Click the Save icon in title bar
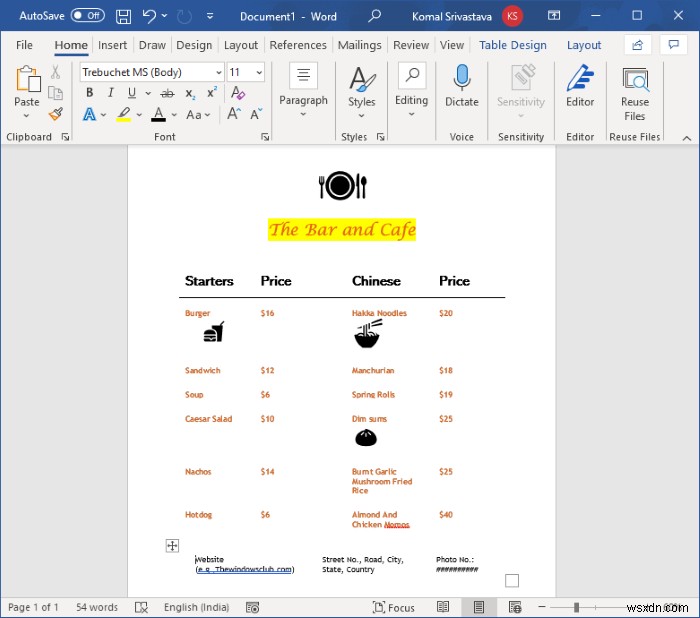The height and width of the screenshot is (618, 700). (124, 17)
